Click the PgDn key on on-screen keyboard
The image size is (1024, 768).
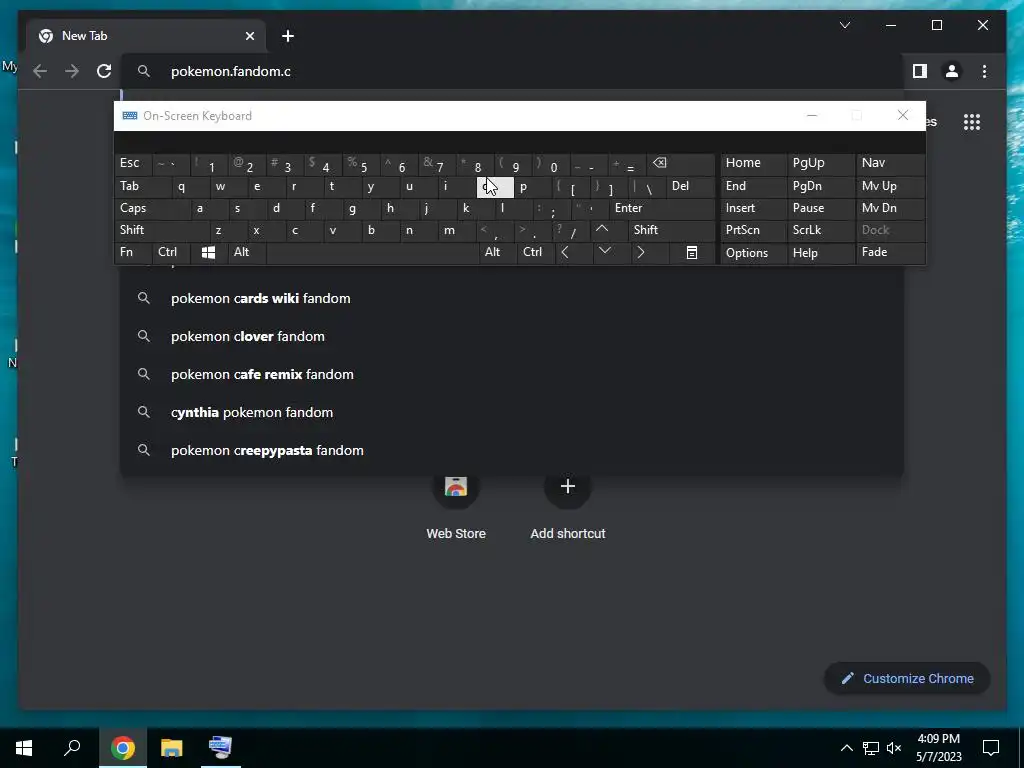[820, 186]
